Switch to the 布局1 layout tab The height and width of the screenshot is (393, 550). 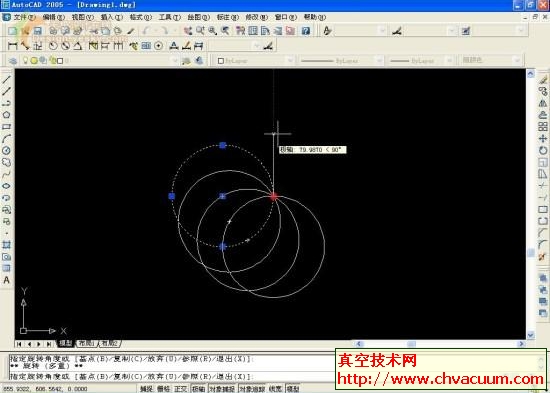click(x=86, y=344)
